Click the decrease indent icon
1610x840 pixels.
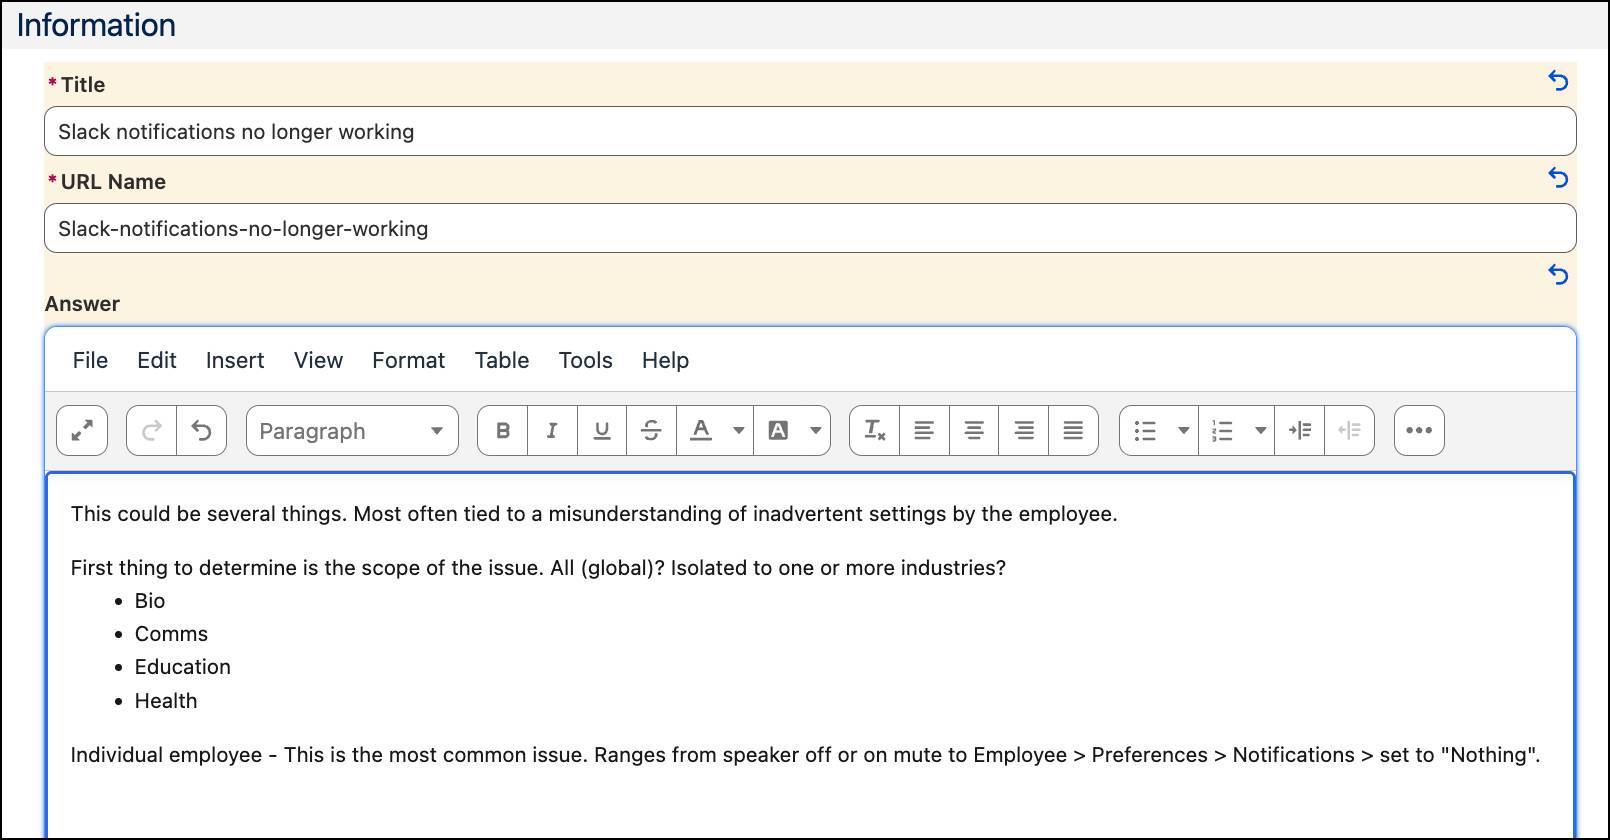(x=1350, y=431)
